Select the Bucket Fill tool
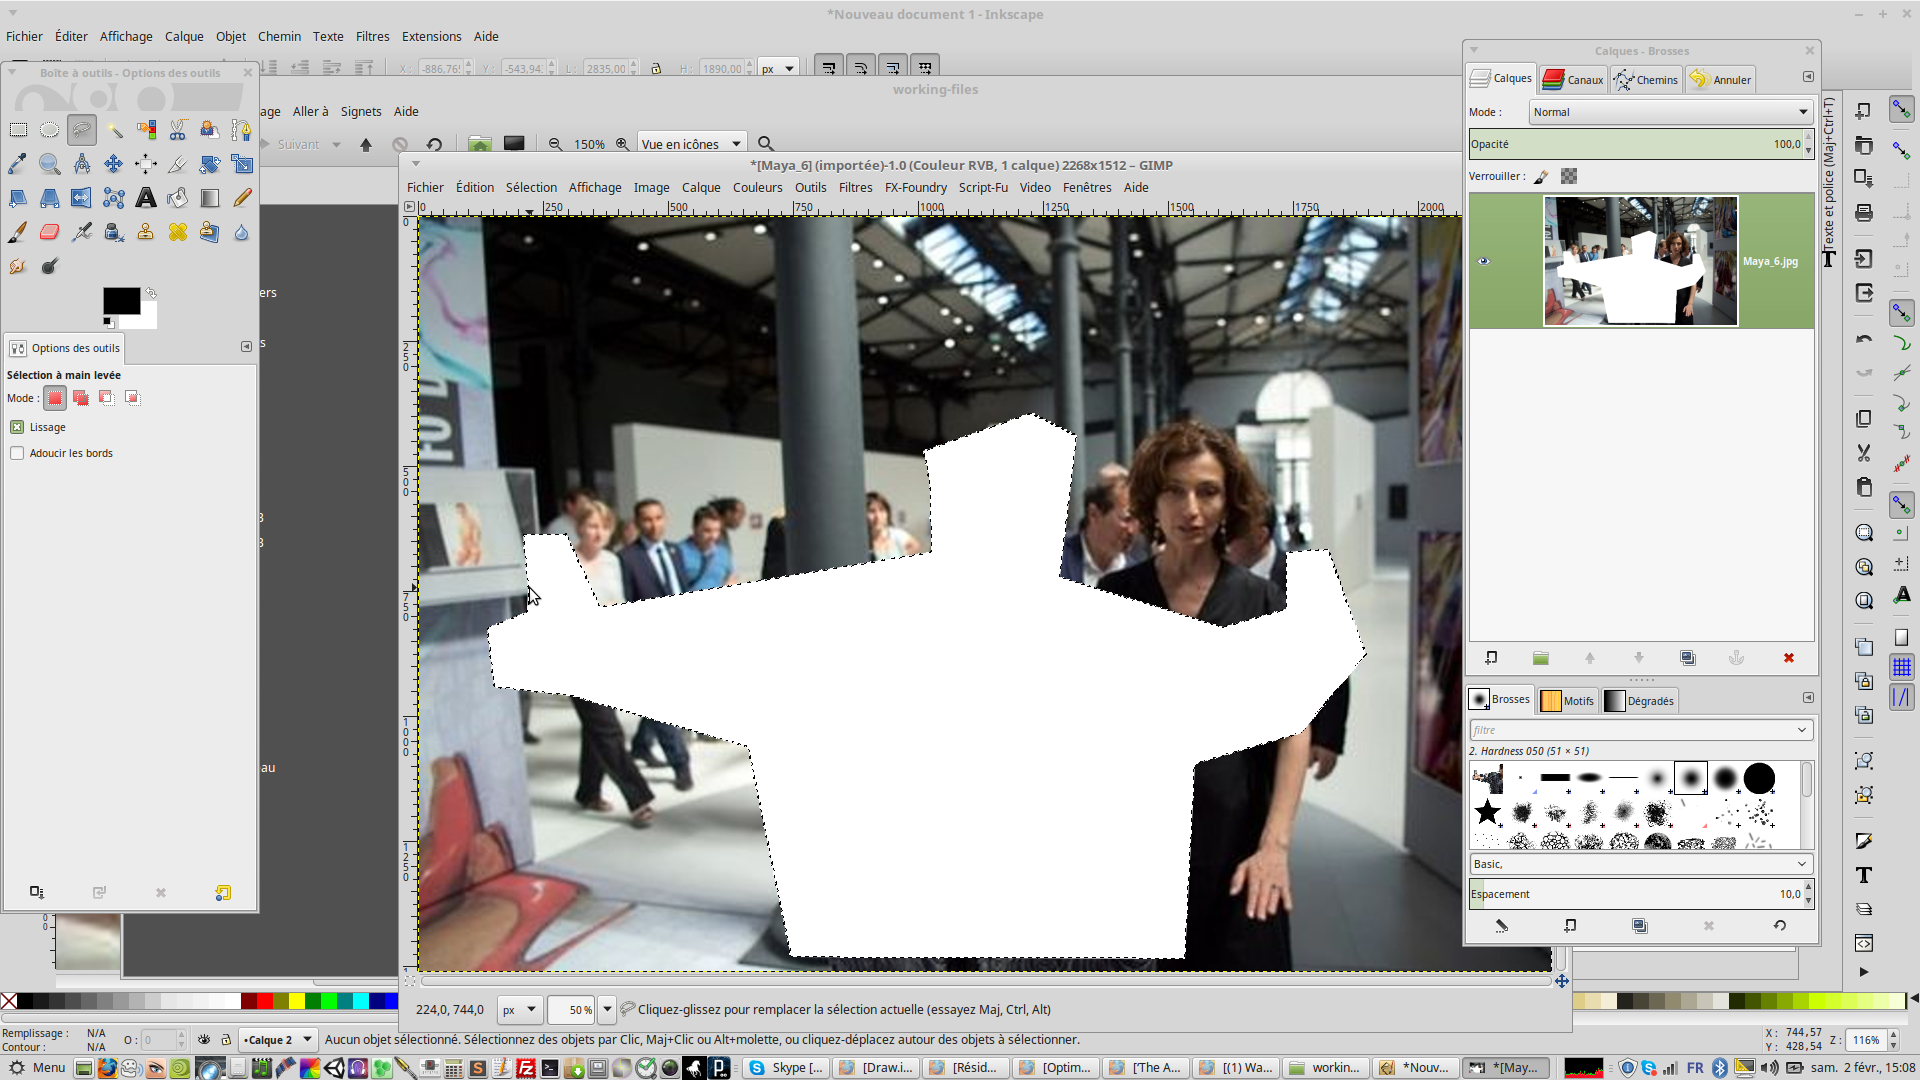The height and width of the screenshot is (1080, 1920). (178, 198)
